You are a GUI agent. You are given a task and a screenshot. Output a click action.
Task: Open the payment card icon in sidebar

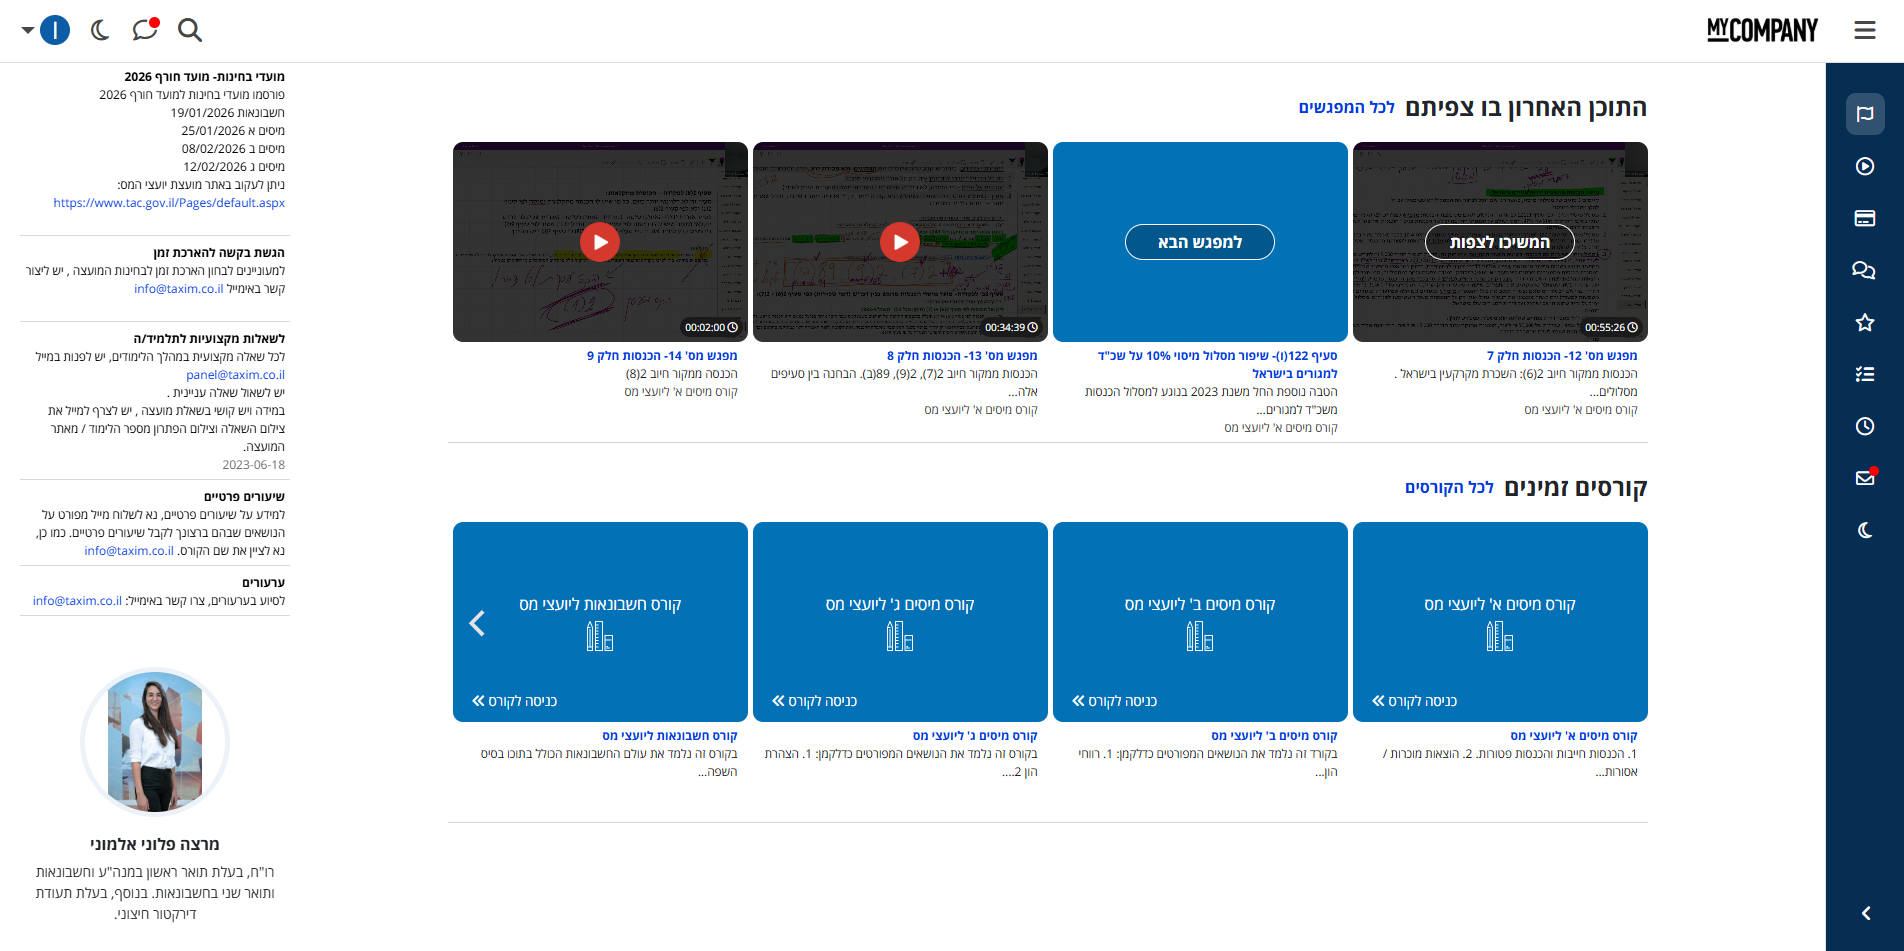pyautogui.click(x=1864, y=218)
